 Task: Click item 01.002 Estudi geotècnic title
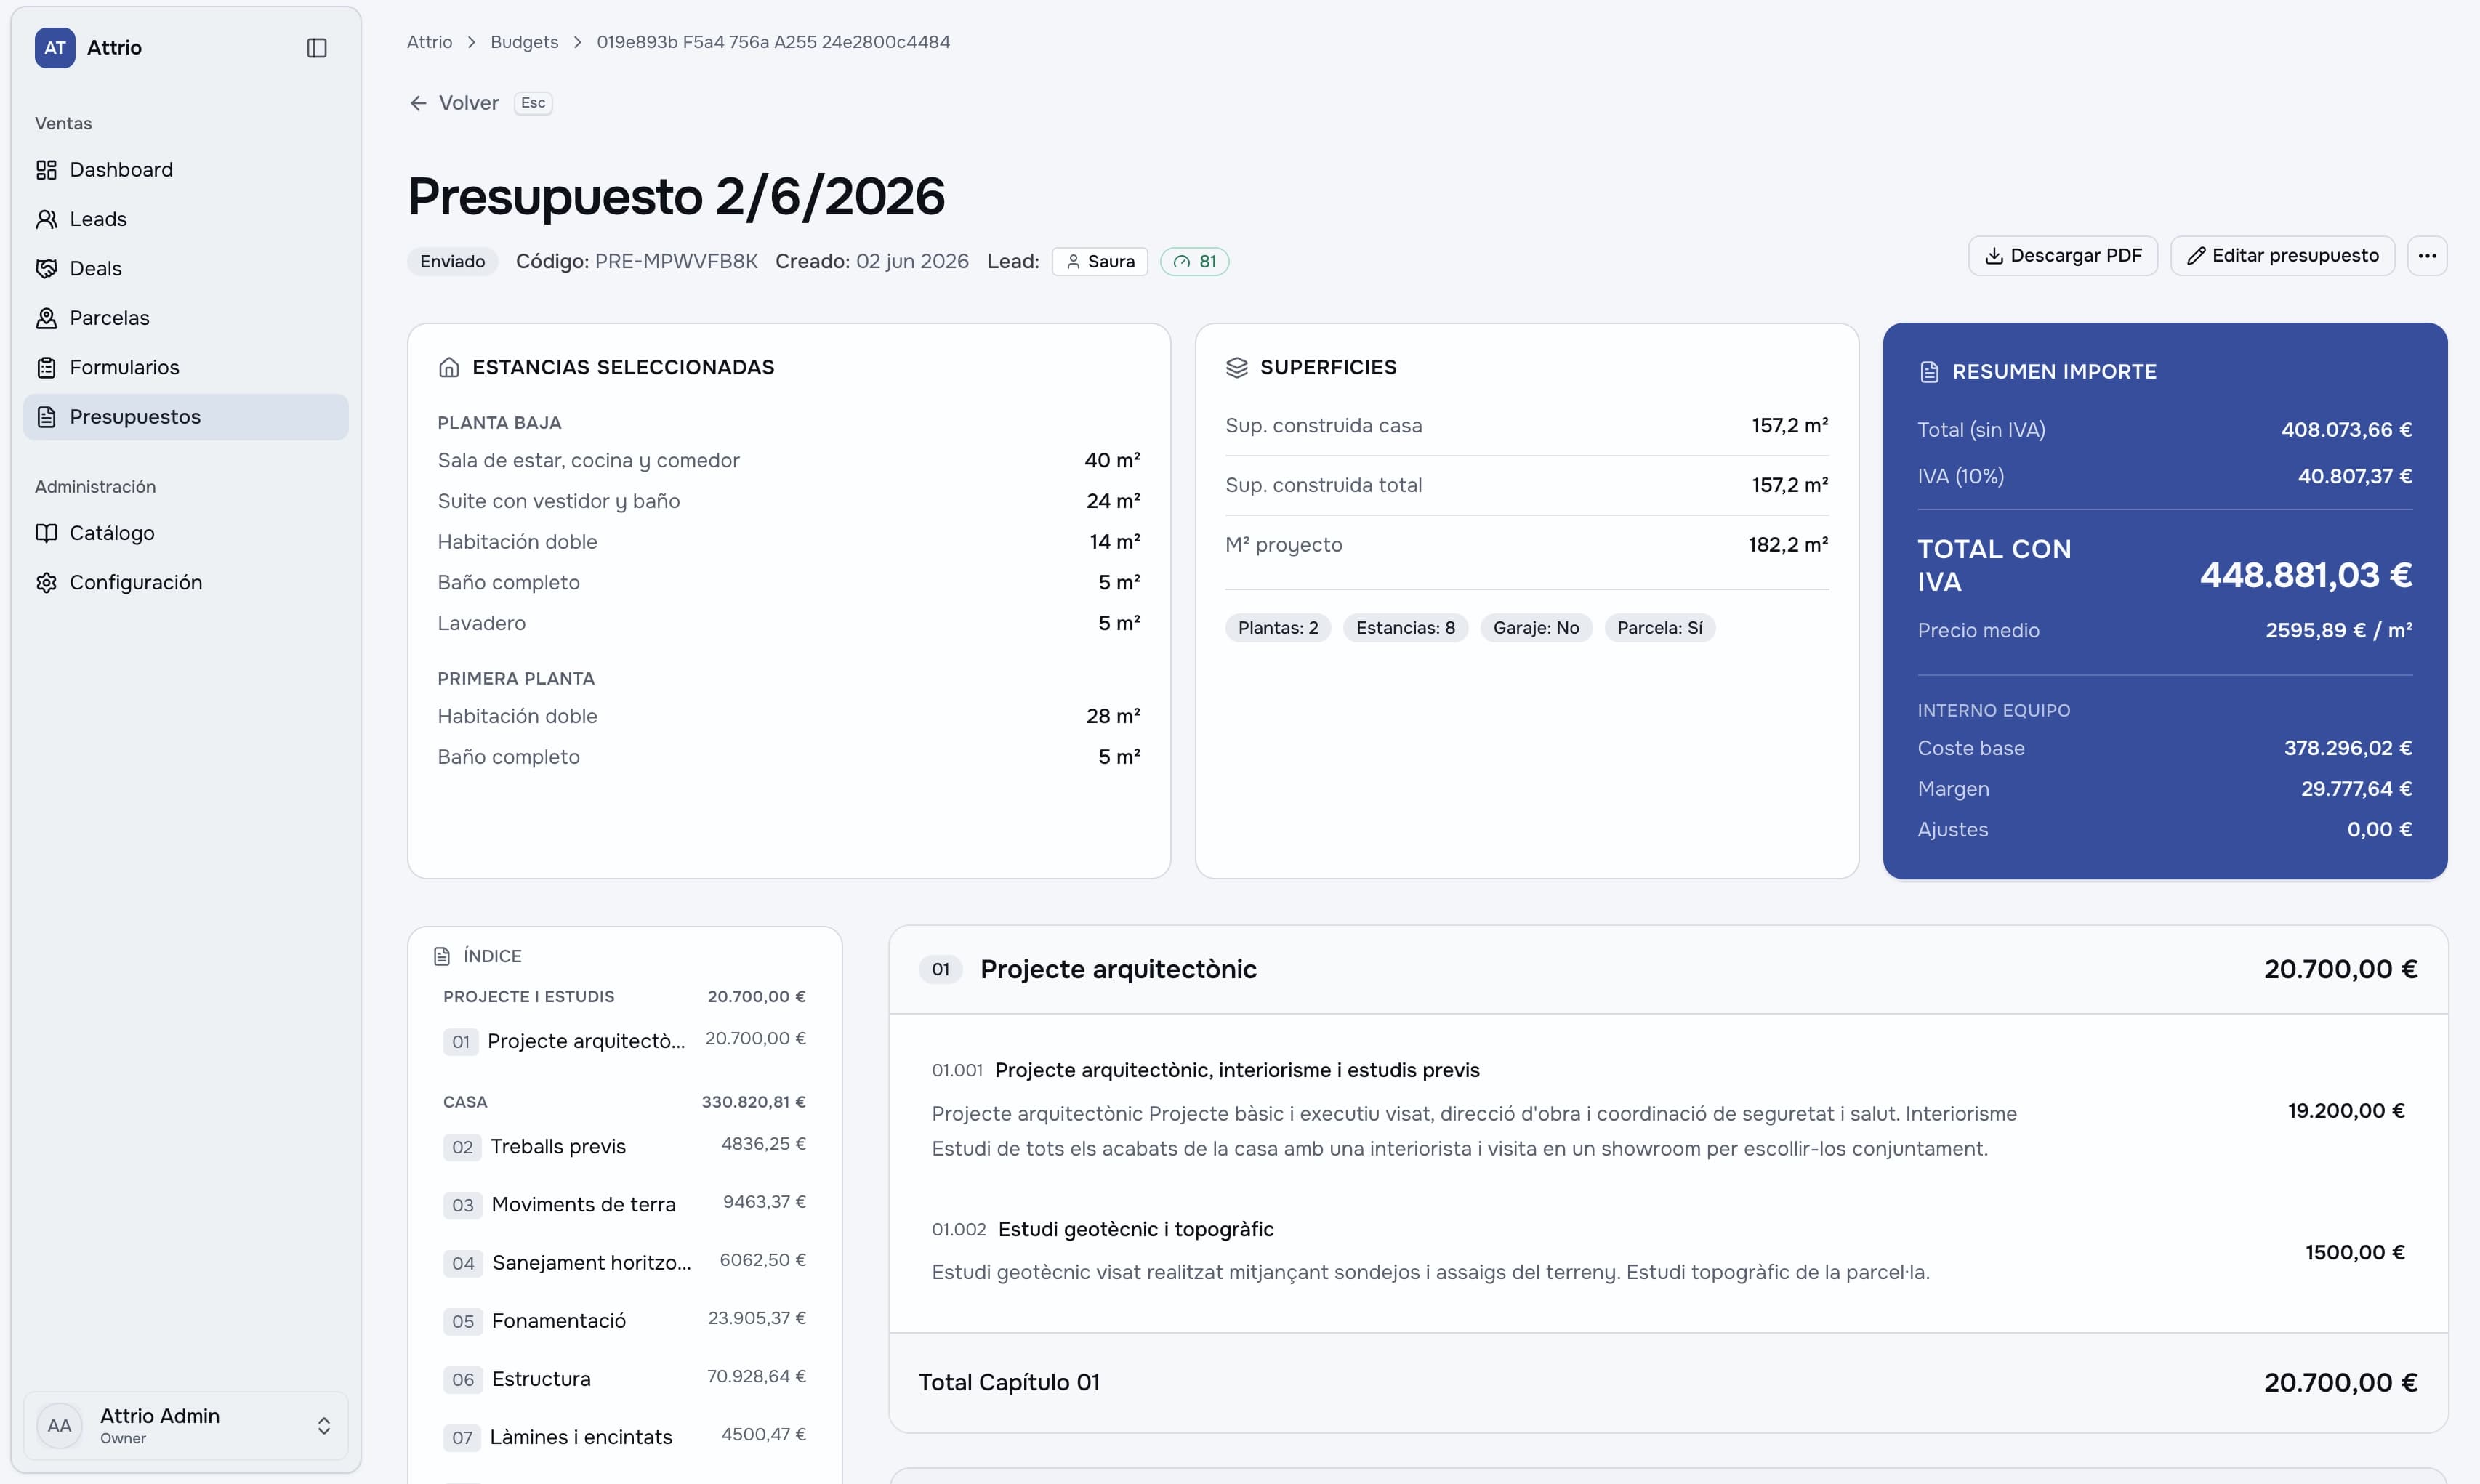(x=1136, y=1230)
